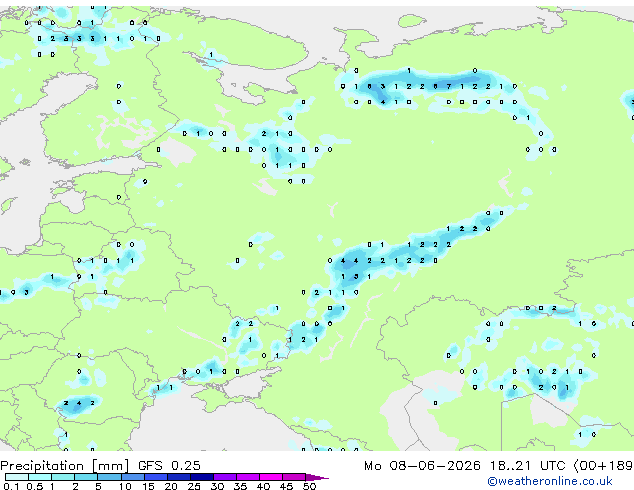Click the 'Mo 08-06-2026' forecast date text
Screen dimensions: 634x490
click(x=422, y=466)
